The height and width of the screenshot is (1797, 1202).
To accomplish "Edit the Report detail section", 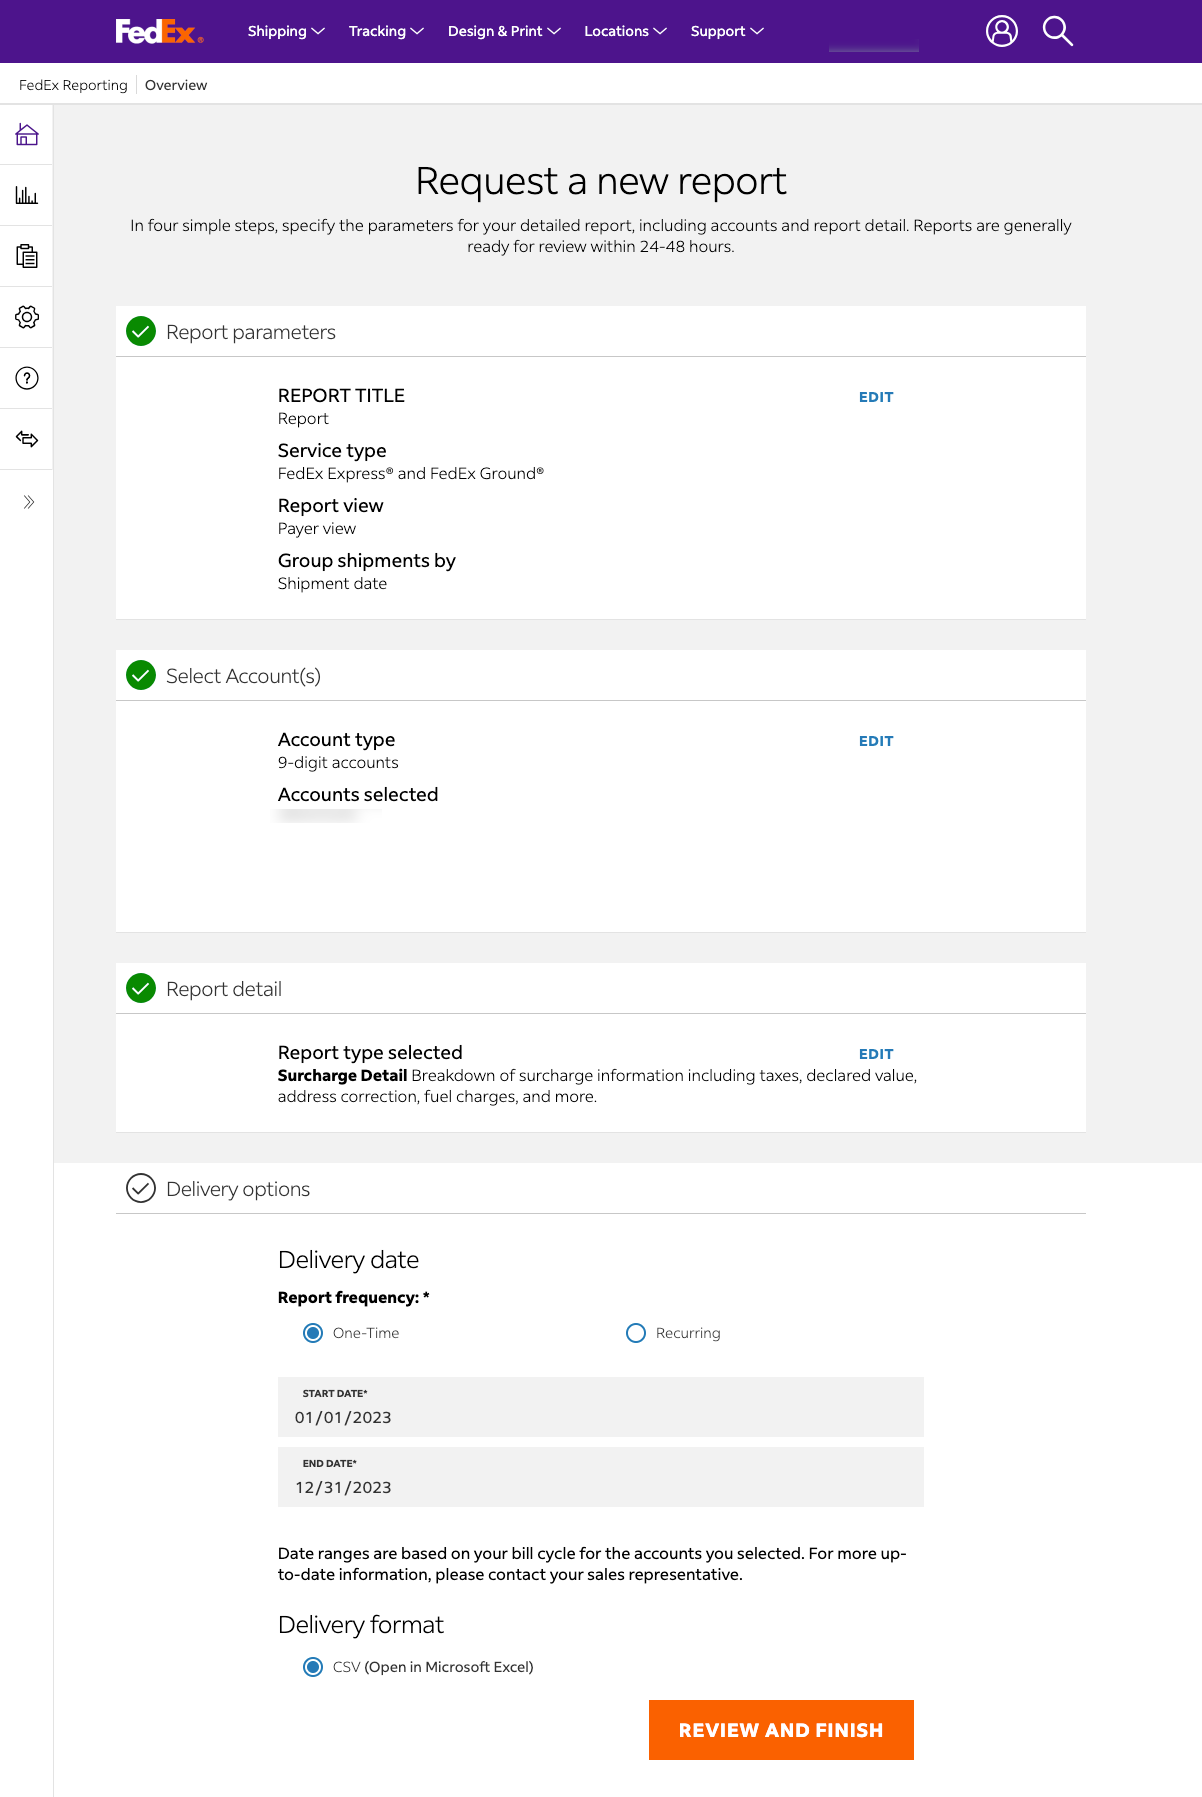I will point(876,1054).
